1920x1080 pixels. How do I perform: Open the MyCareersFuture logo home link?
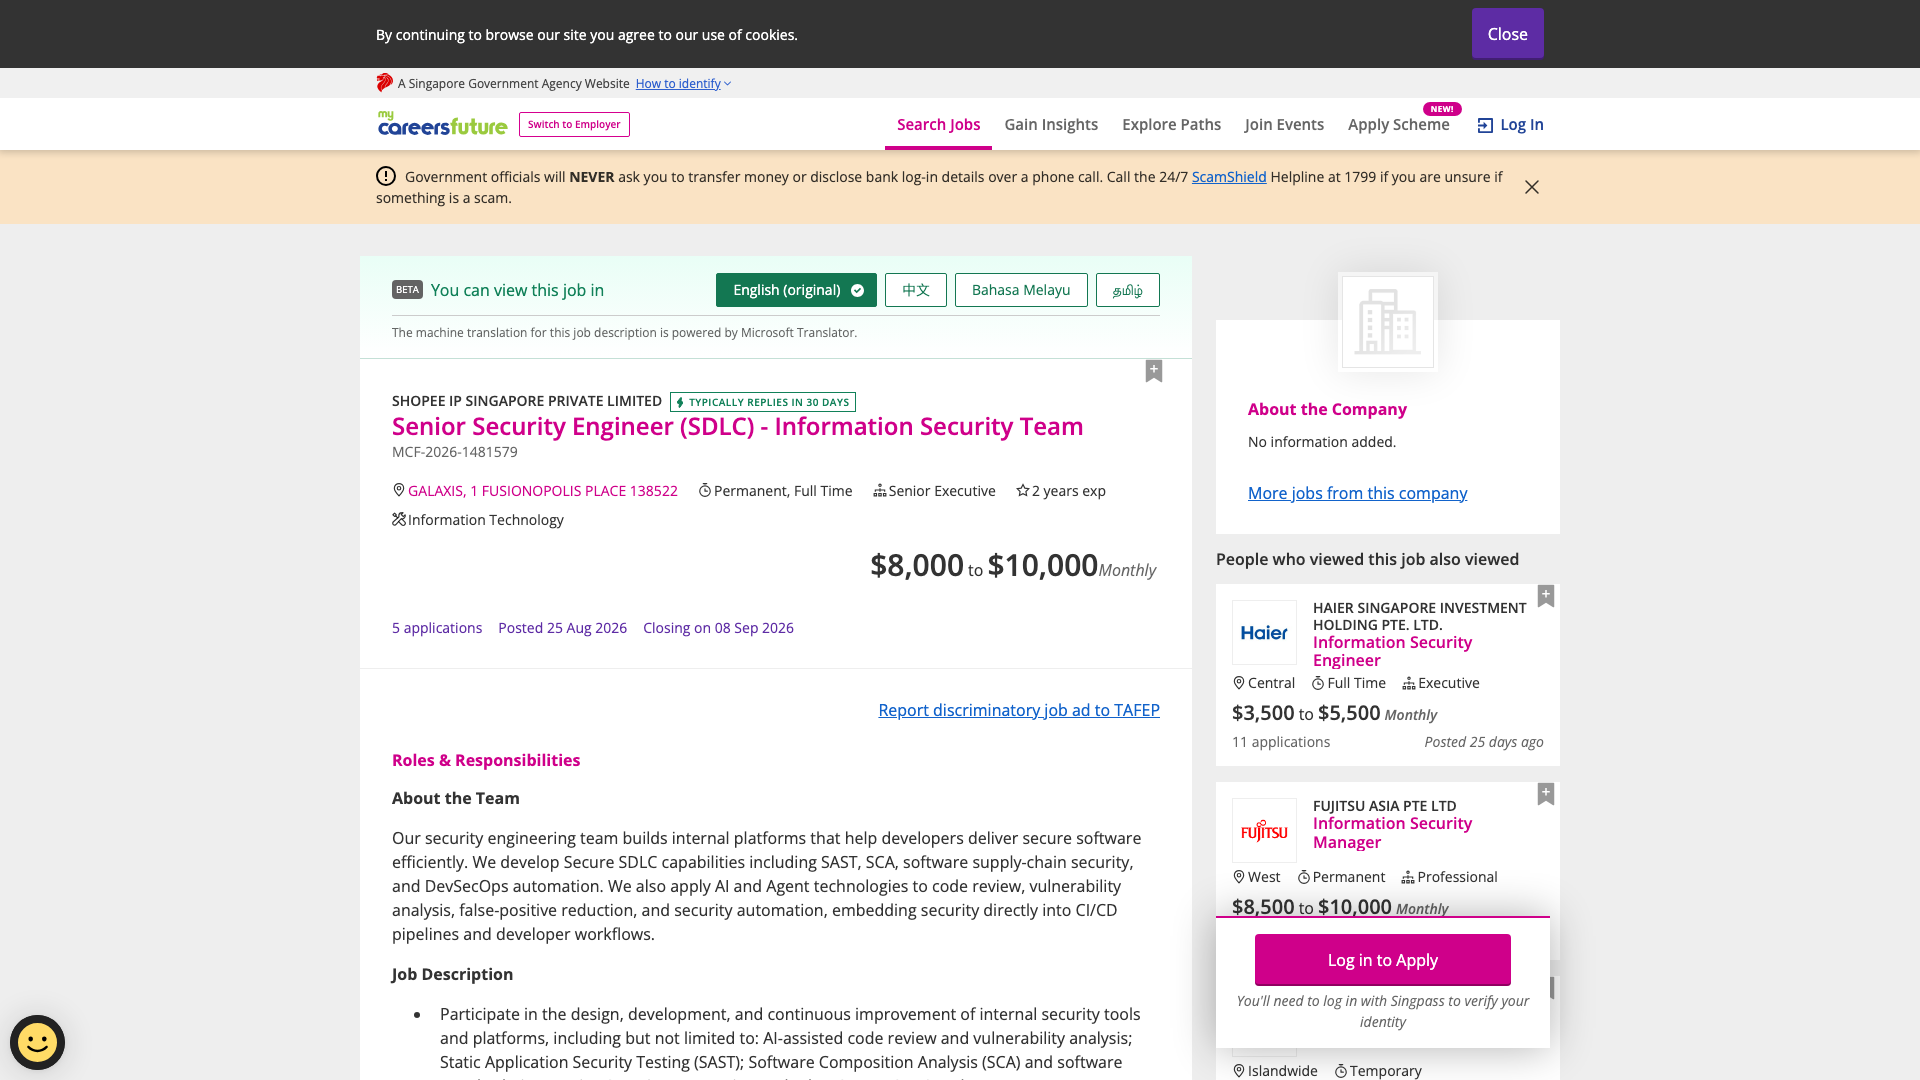[442, 124]
